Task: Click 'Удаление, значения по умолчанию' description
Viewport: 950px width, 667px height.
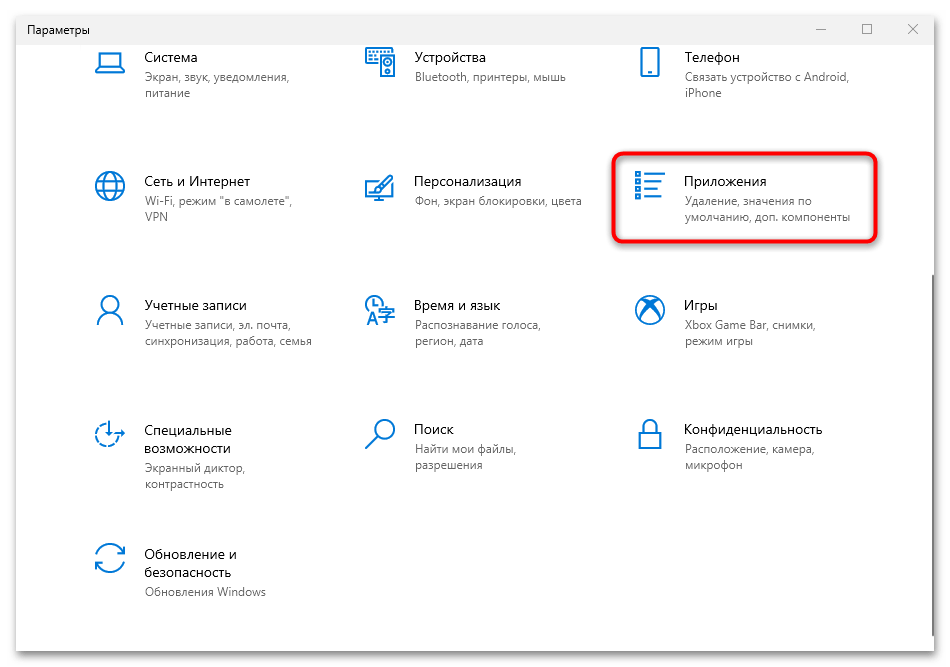Action: click(x=767, y=209)
